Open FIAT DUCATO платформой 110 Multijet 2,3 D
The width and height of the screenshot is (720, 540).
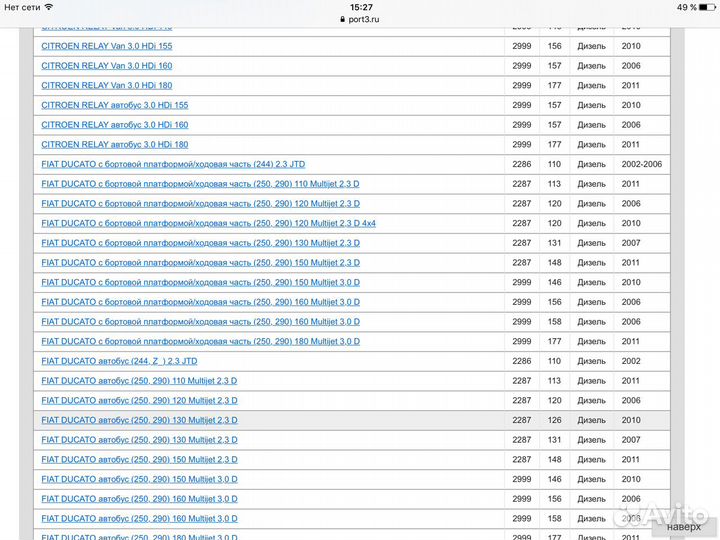[200, 184]
